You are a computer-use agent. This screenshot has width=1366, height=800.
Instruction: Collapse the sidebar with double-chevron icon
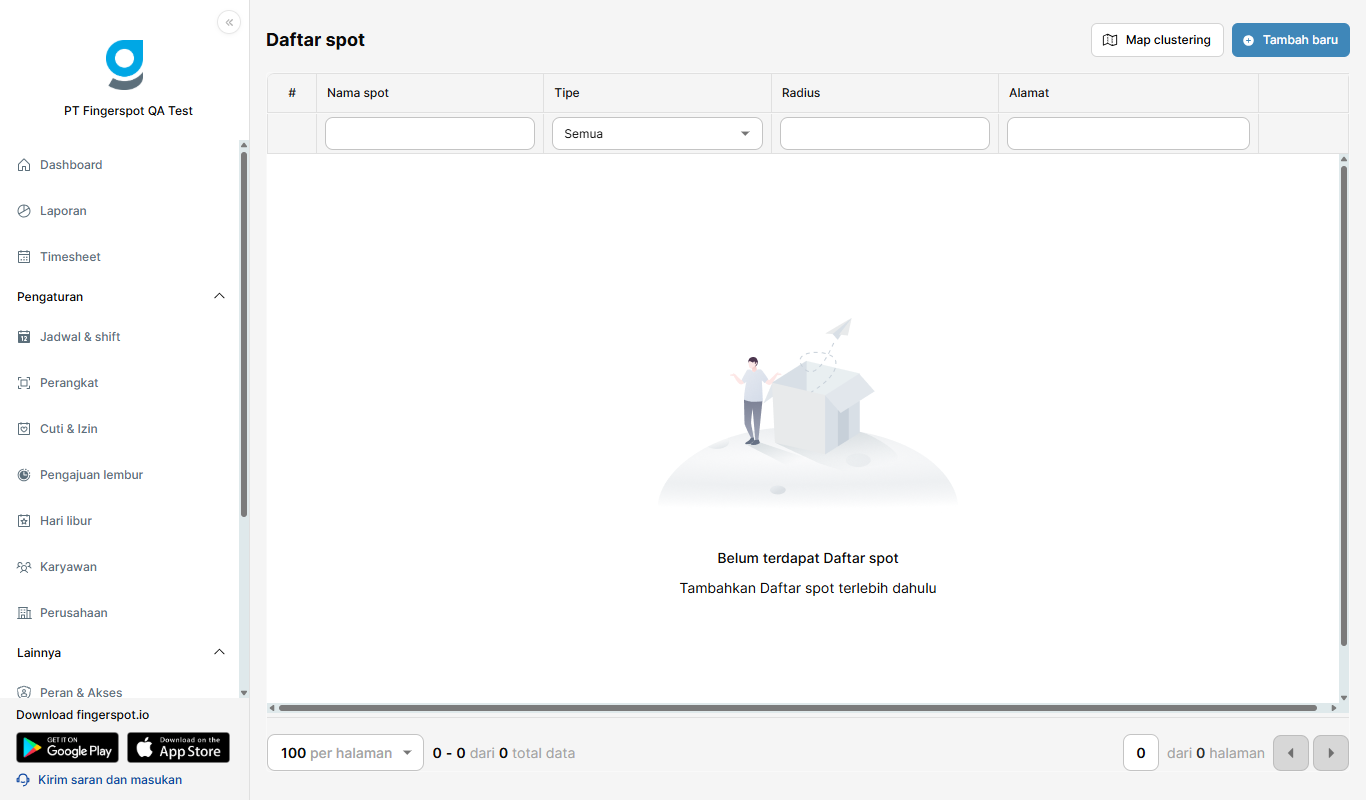(x=229, y=22)
